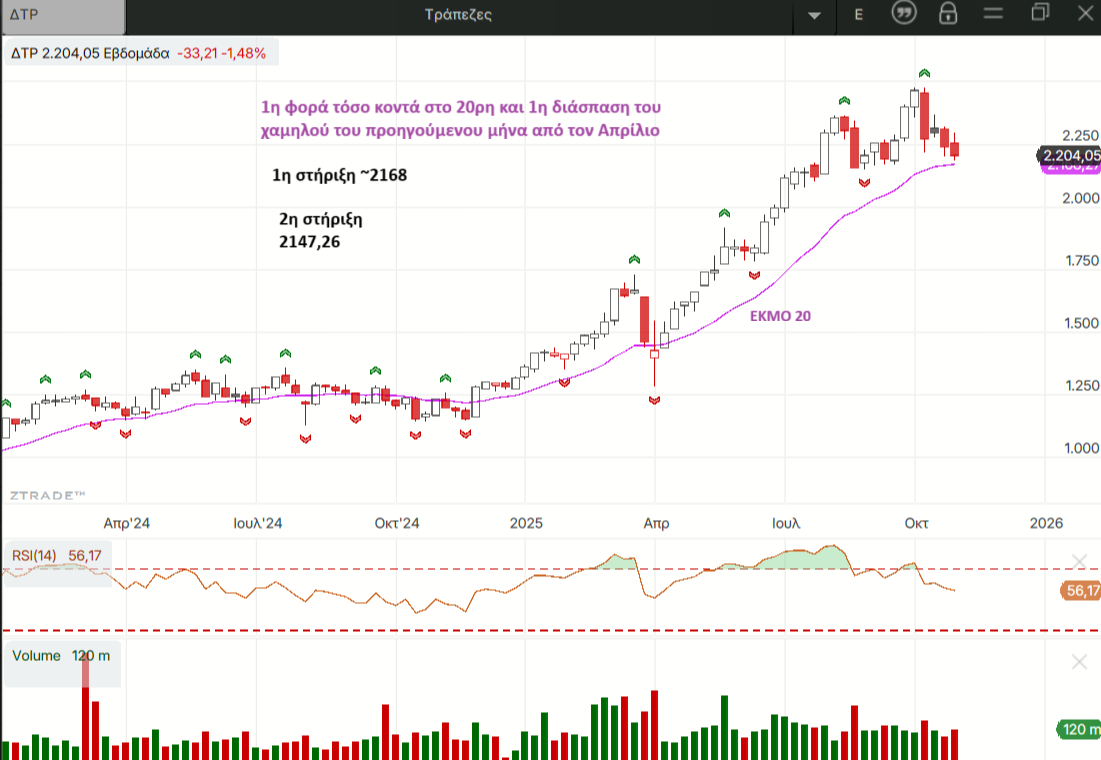Screen dimensions: 1101x760
Task: Click the quotation marks icon in title bar
Action: (x=904, y=14)
